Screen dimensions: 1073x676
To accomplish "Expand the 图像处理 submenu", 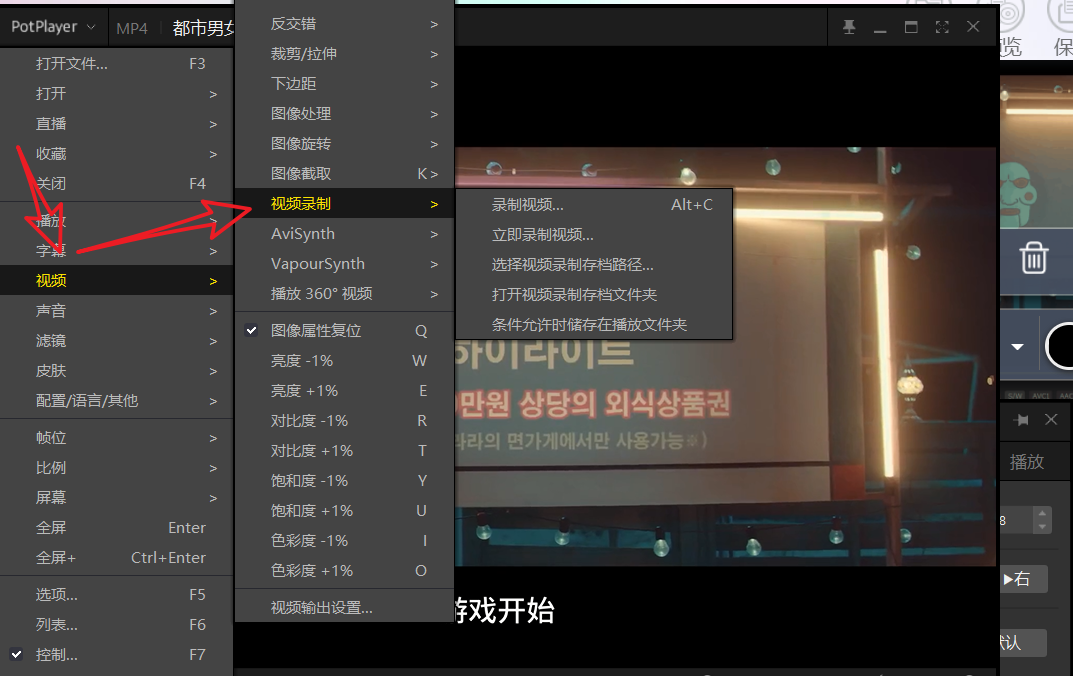I will [x=301, y=114].
